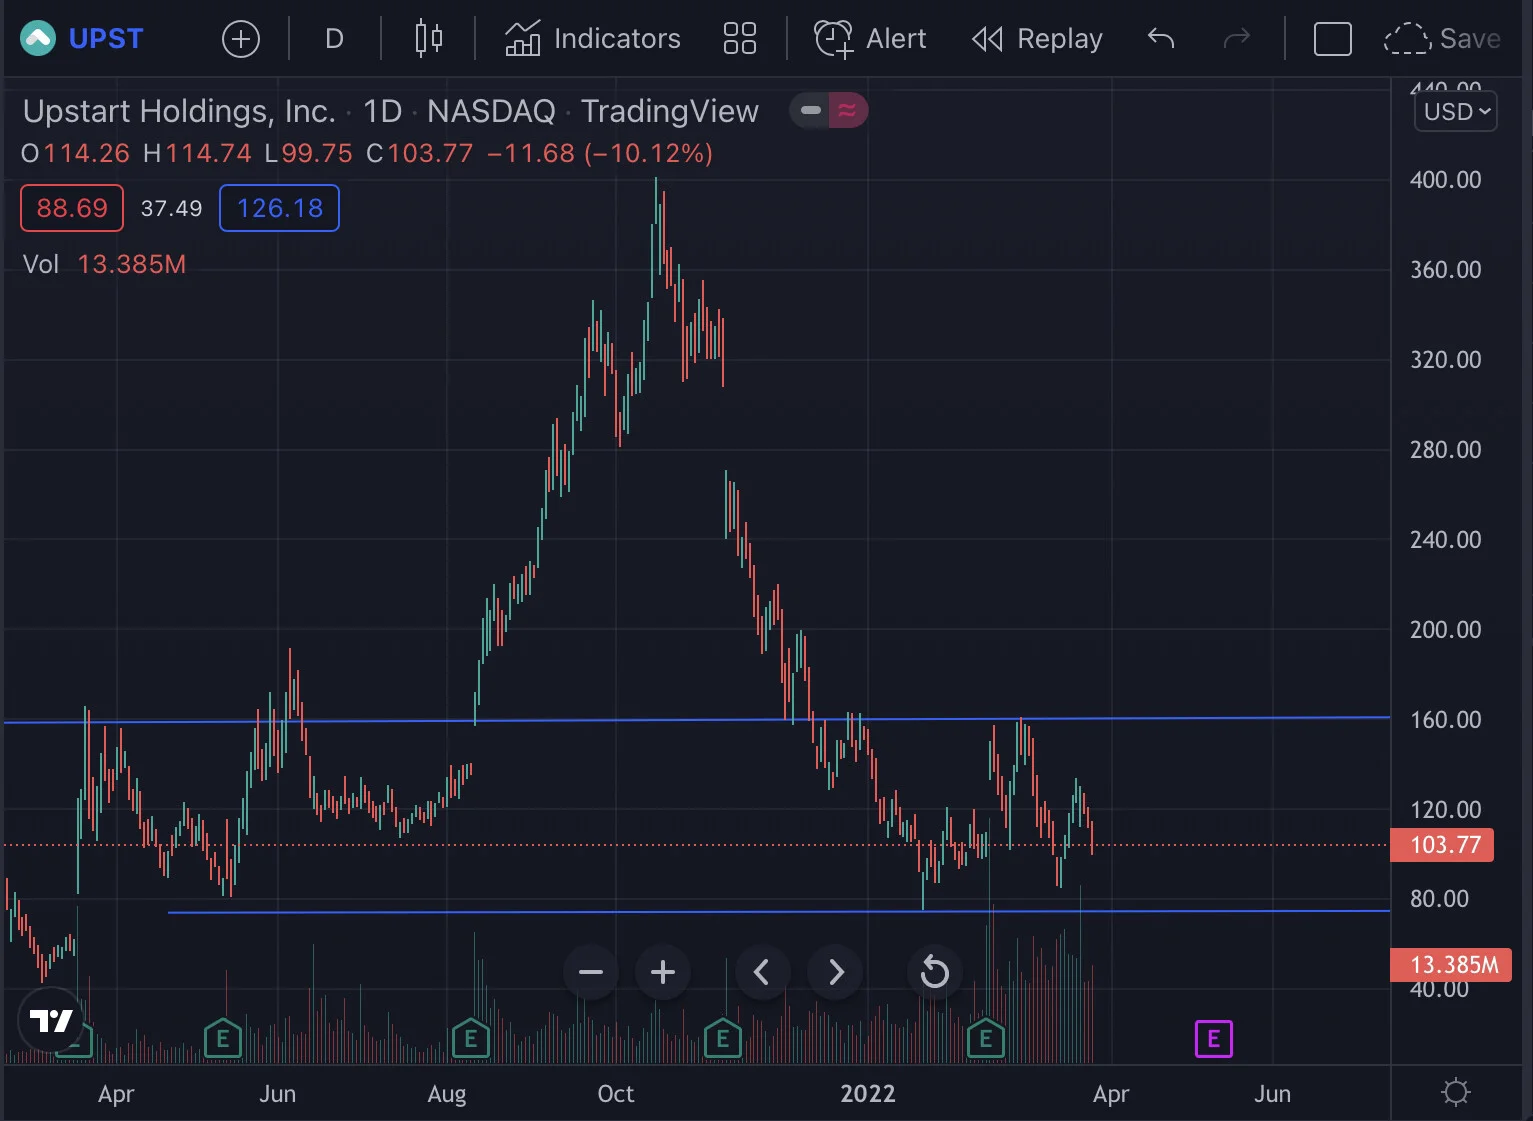1533x1121 pixels.
Task: Click the low value L99.75
Action: point(309,153)
